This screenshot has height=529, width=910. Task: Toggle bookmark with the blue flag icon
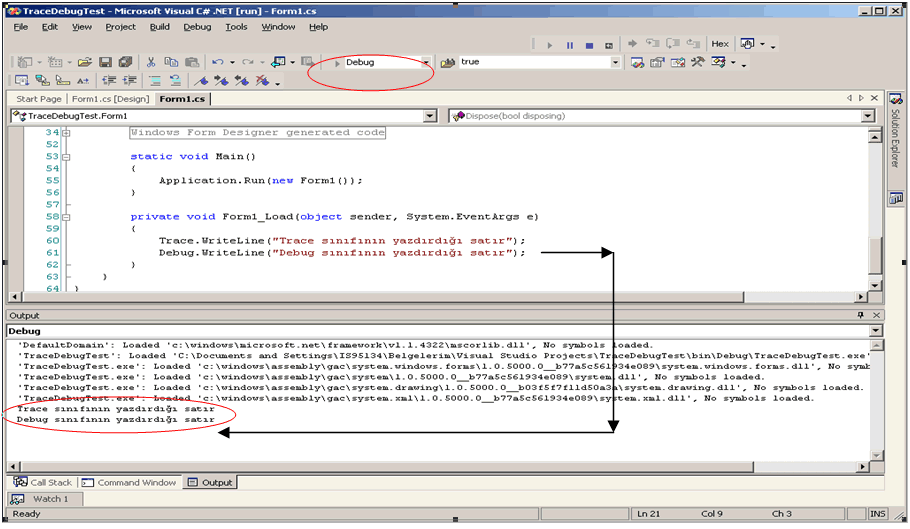(x=201, y=81)
